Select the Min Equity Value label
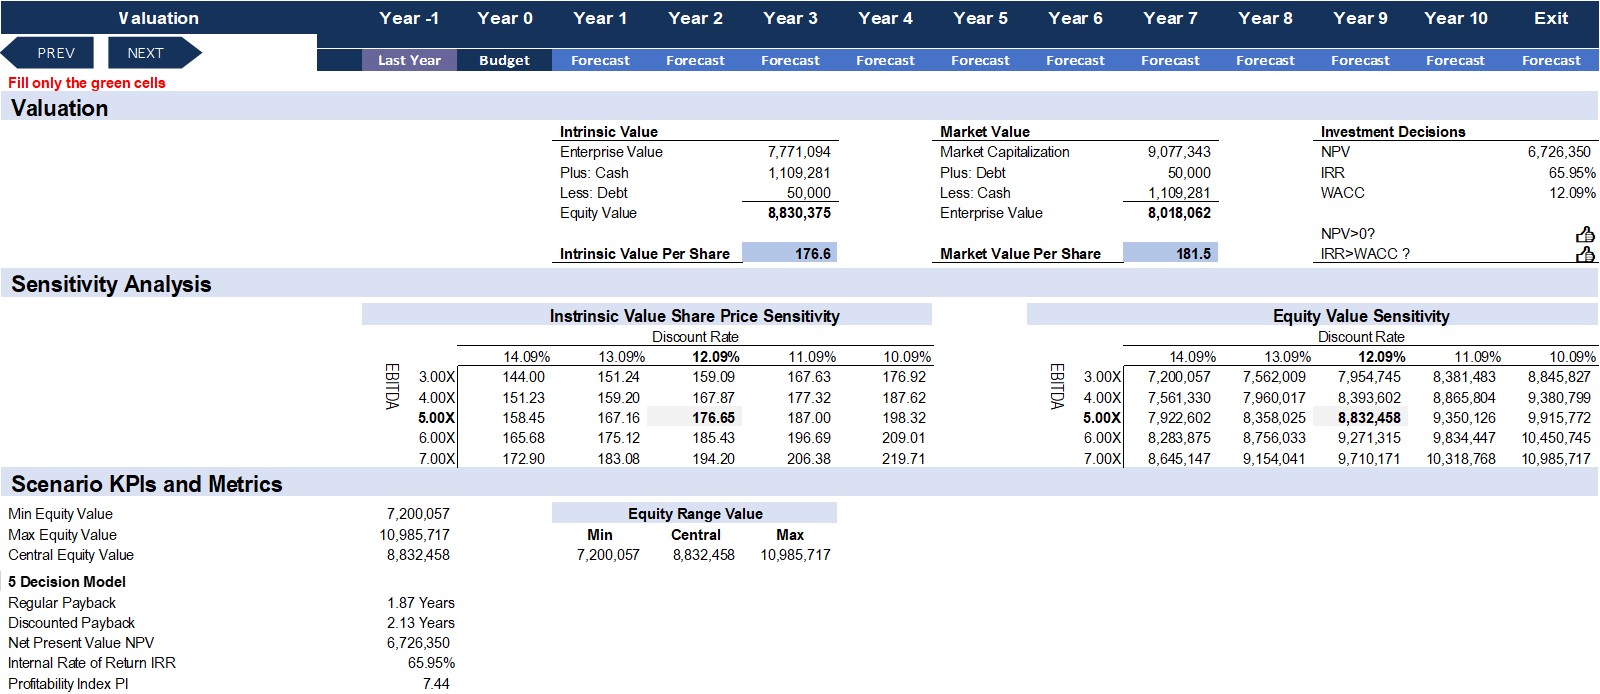Screen dimensions: 1600x694 pyautogui.click(x=60, y=514)
